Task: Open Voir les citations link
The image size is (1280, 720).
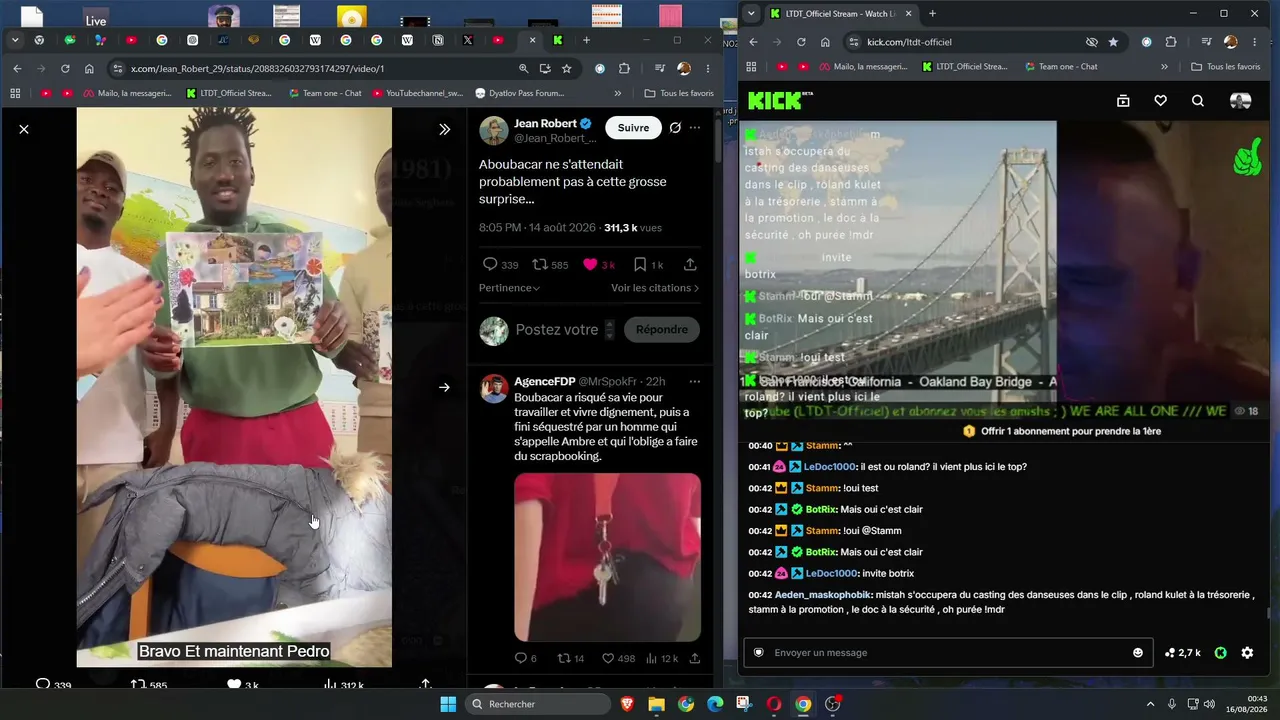Action: pyautogui.click(x=655, y=288)
